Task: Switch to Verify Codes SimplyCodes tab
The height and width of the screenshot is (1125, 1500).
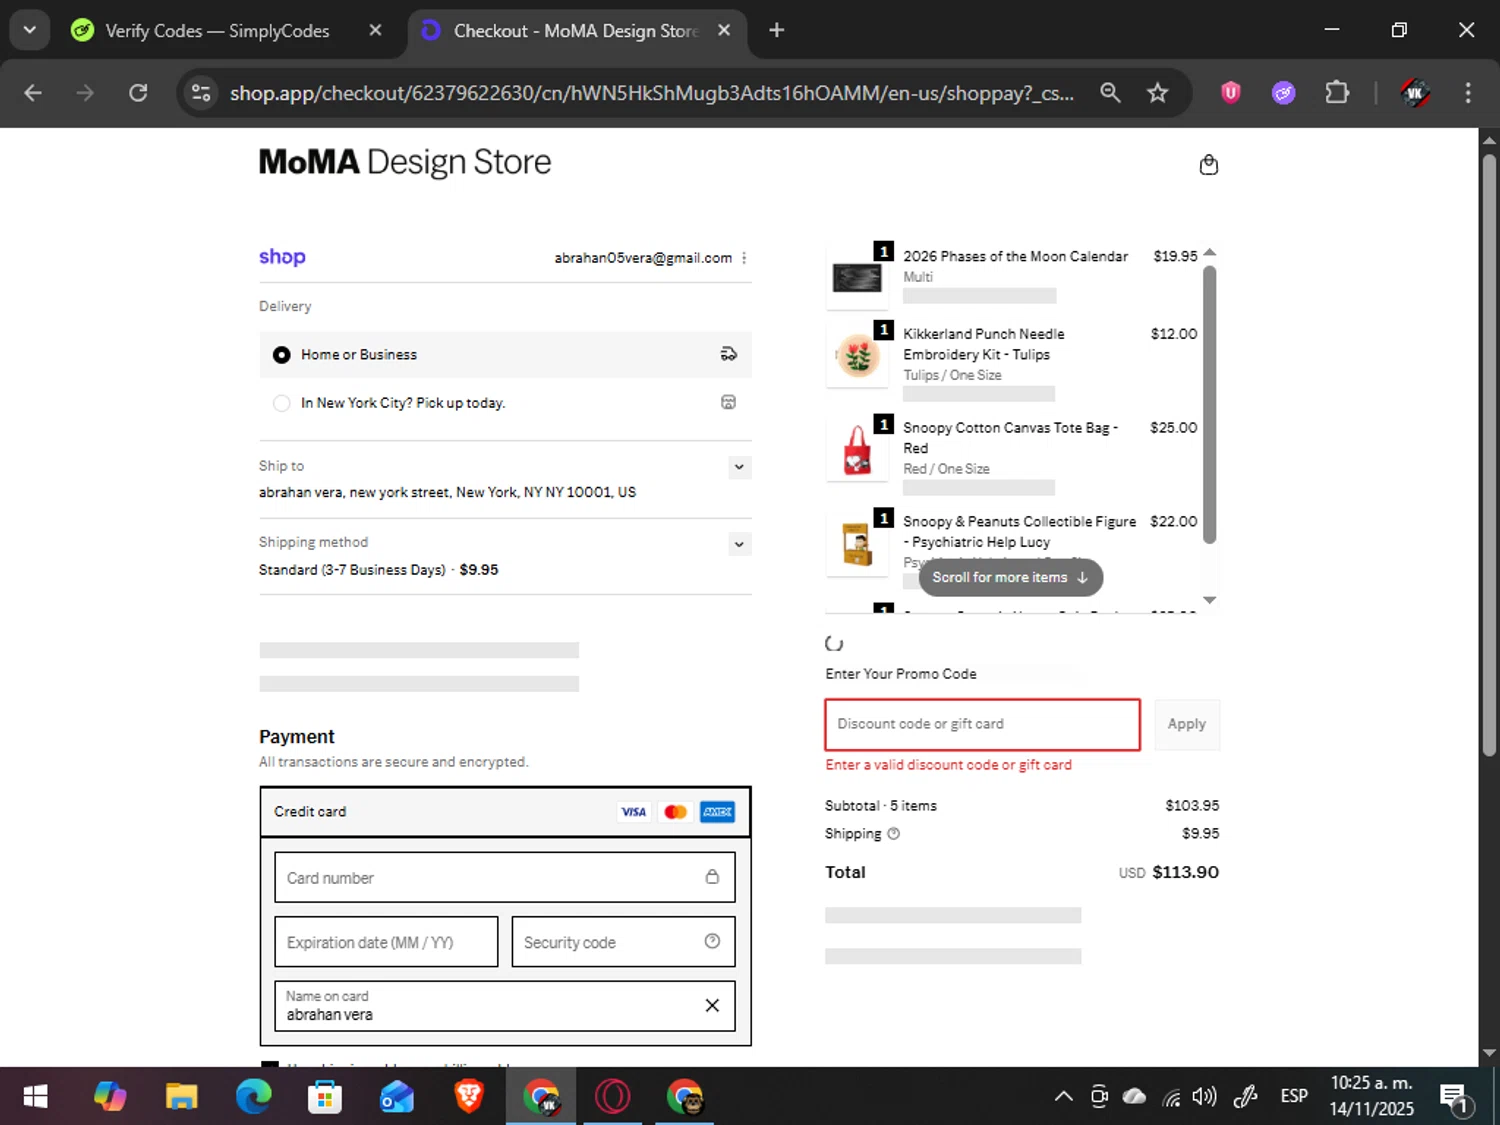Action: 227,31
